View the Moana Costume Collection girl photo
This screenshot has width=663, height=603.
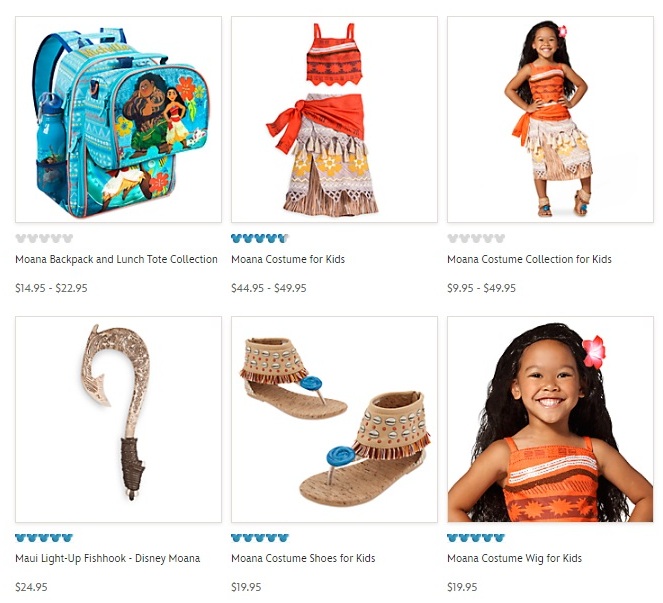(550, 119)
